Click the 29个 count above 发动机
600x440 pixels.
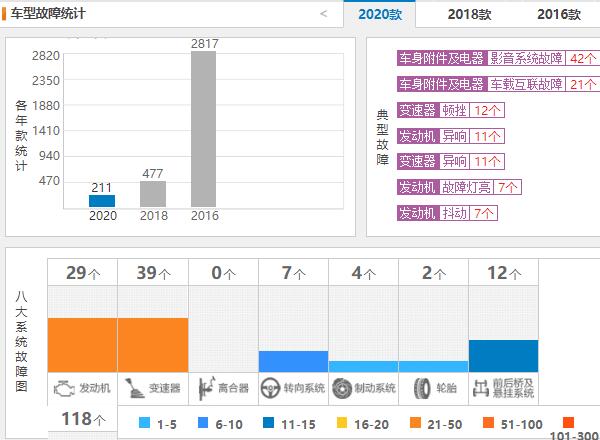tap(83, 273)
